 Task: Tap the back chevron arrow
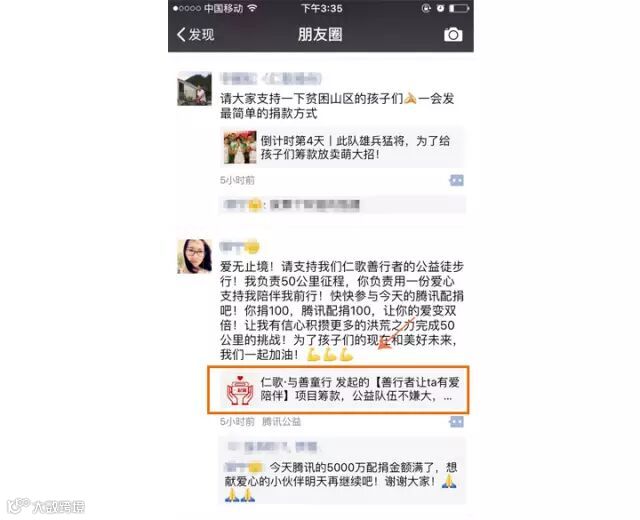tap(181, 34)
